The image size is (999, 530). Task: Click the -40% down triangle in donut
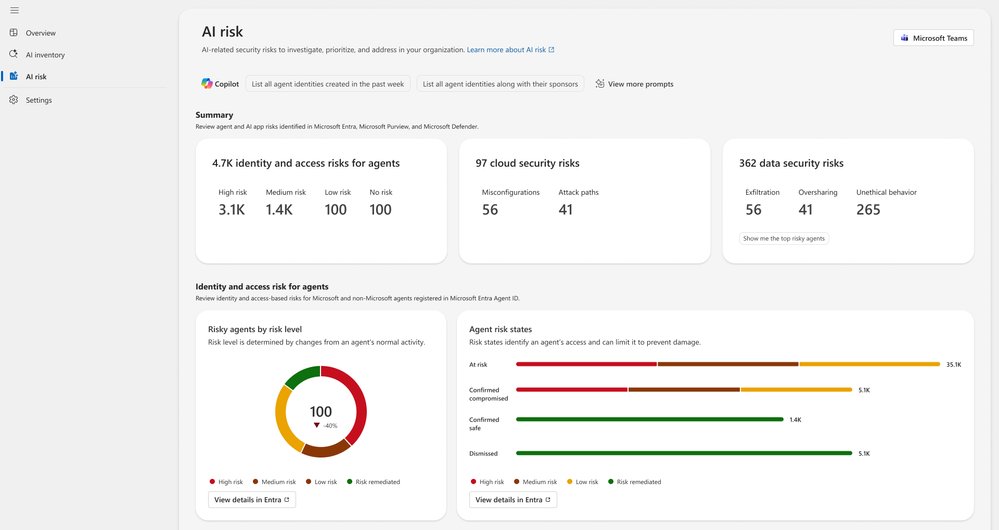point(316,425)
